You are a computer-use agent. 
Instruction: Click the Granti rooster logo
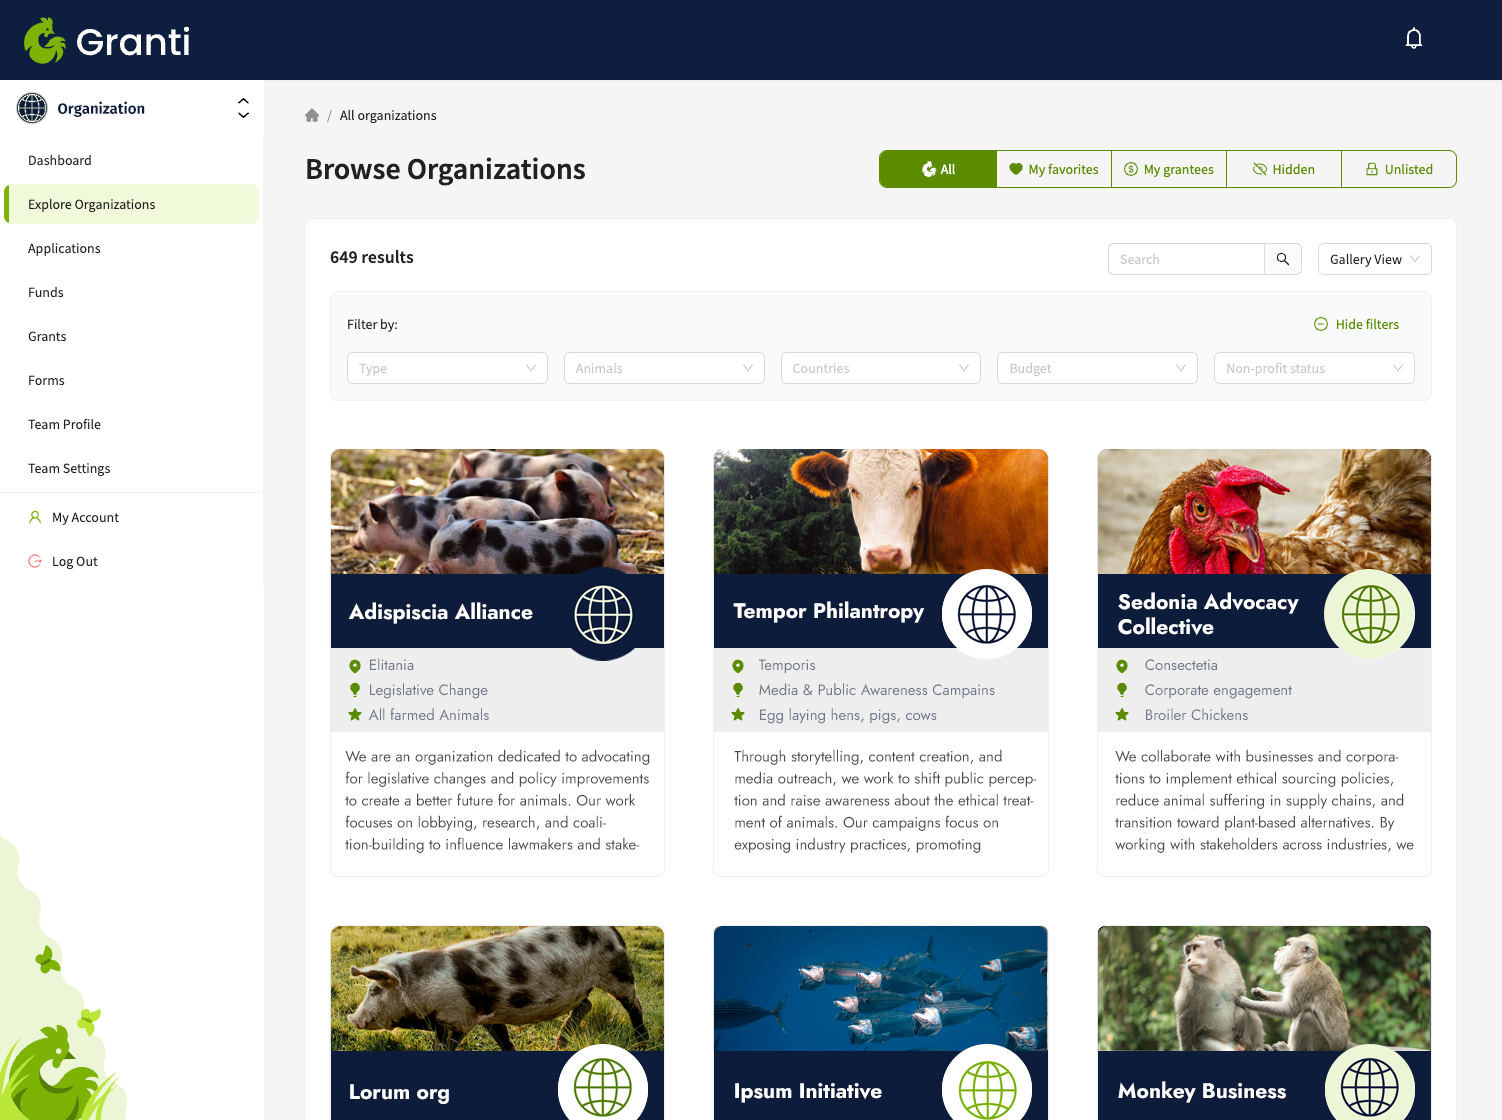(44, 38)
